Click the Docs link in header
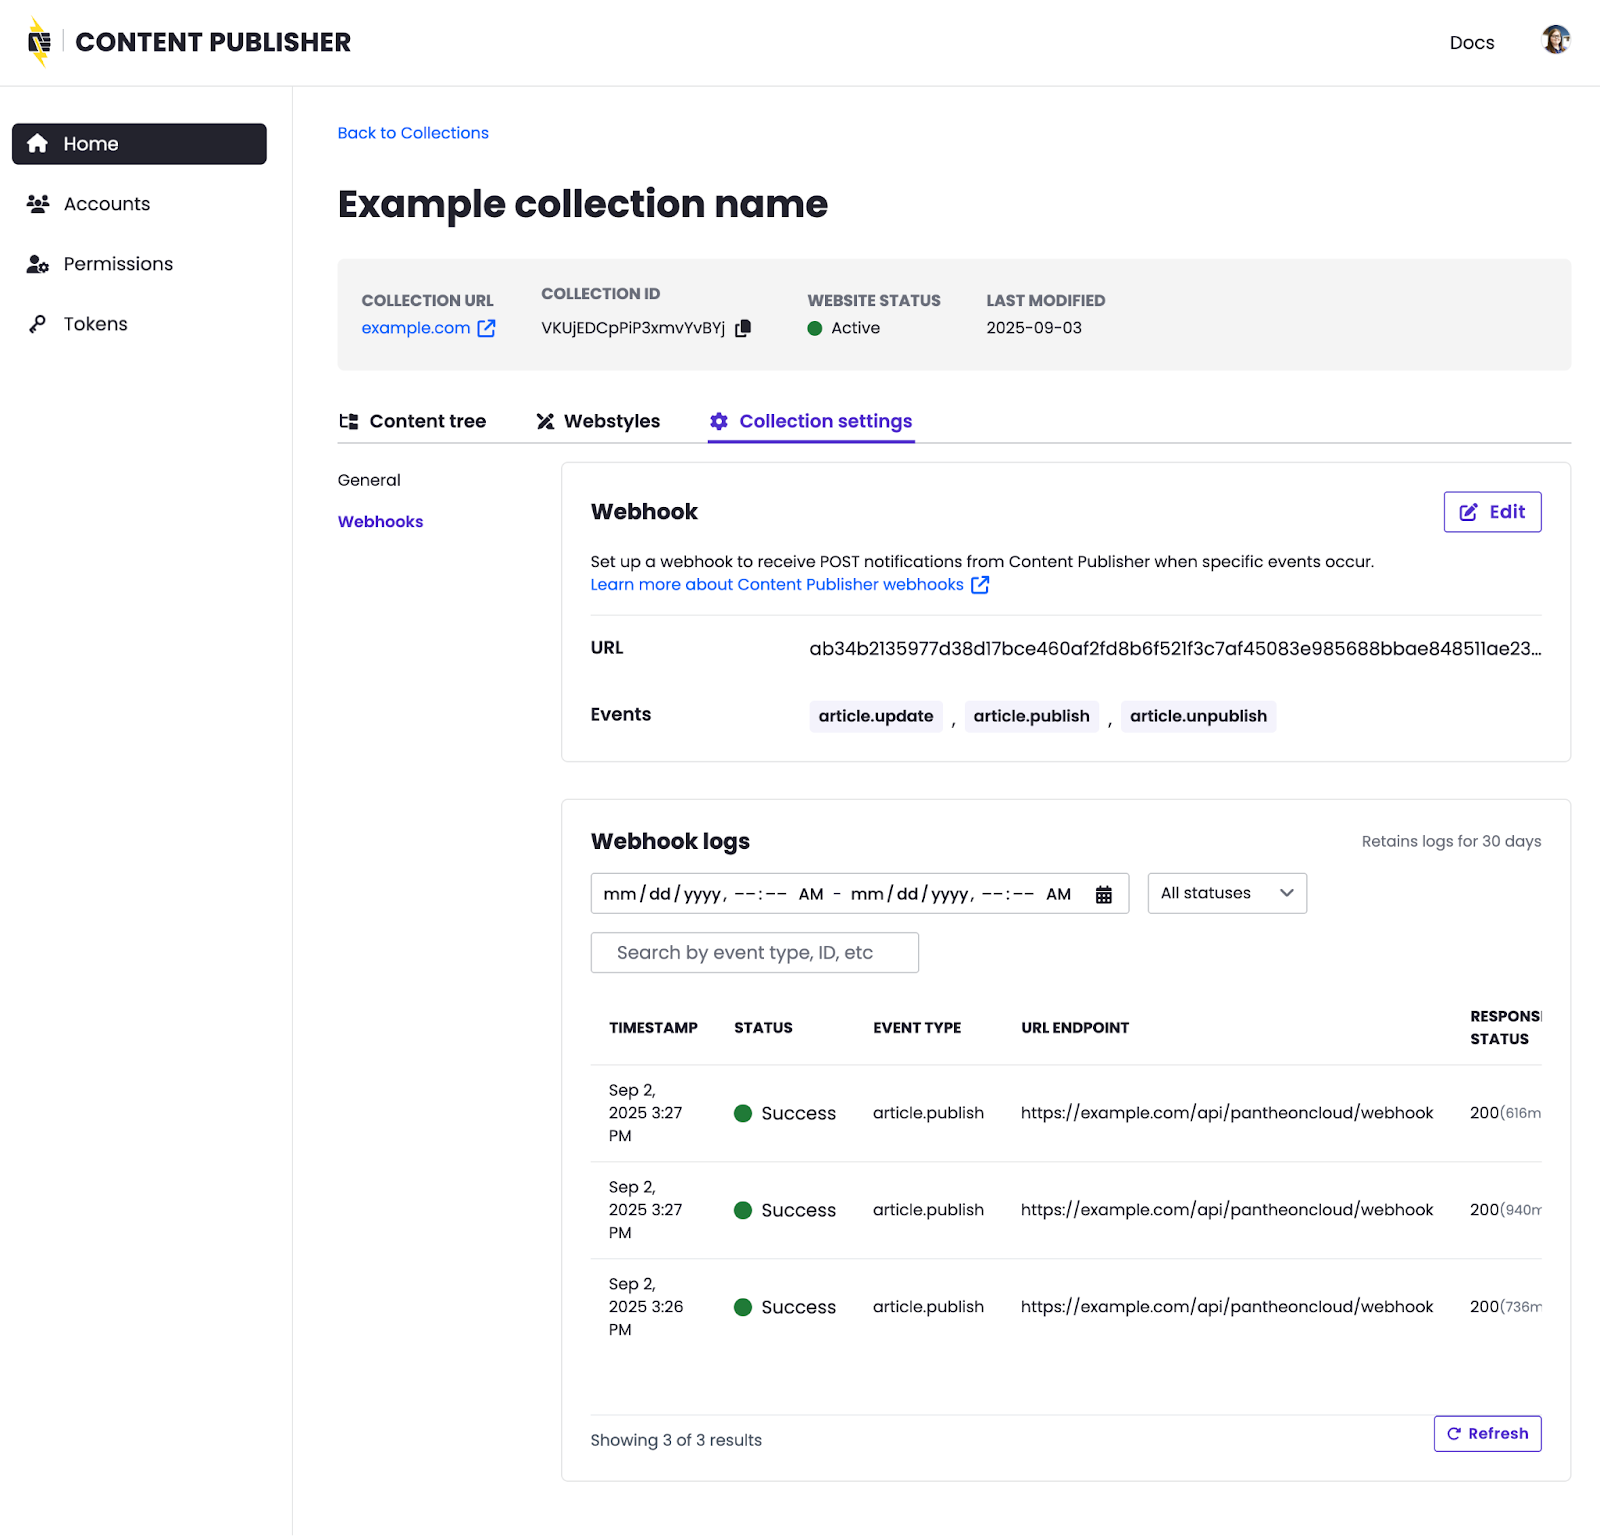1600x1538 pixels. pyautogui.click(x=1471, y=42)
